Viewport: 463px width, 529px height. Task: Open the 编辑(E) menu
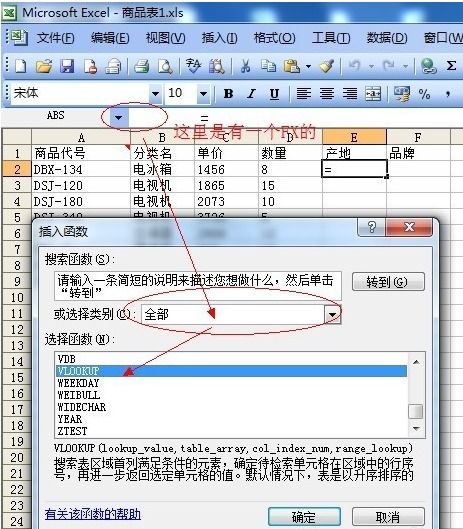pos(110,38)
